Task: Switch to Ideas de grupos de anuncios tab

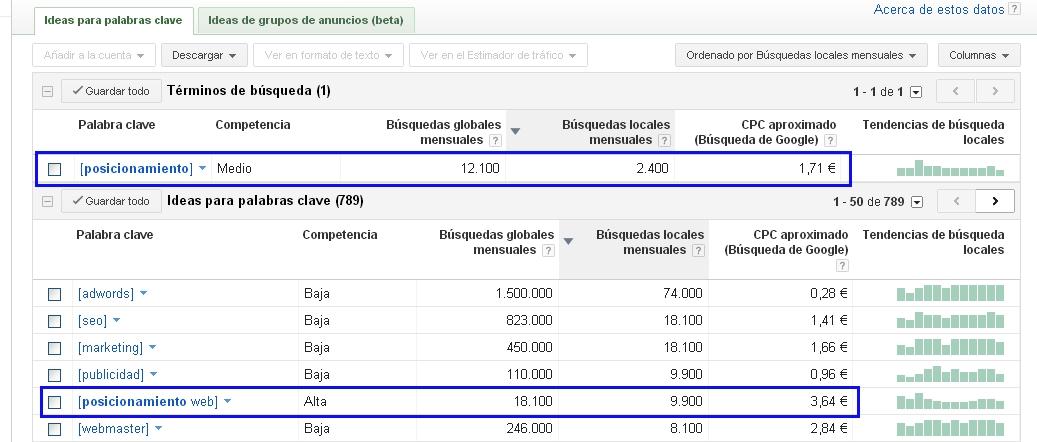Action: click(x=306, y=21)
